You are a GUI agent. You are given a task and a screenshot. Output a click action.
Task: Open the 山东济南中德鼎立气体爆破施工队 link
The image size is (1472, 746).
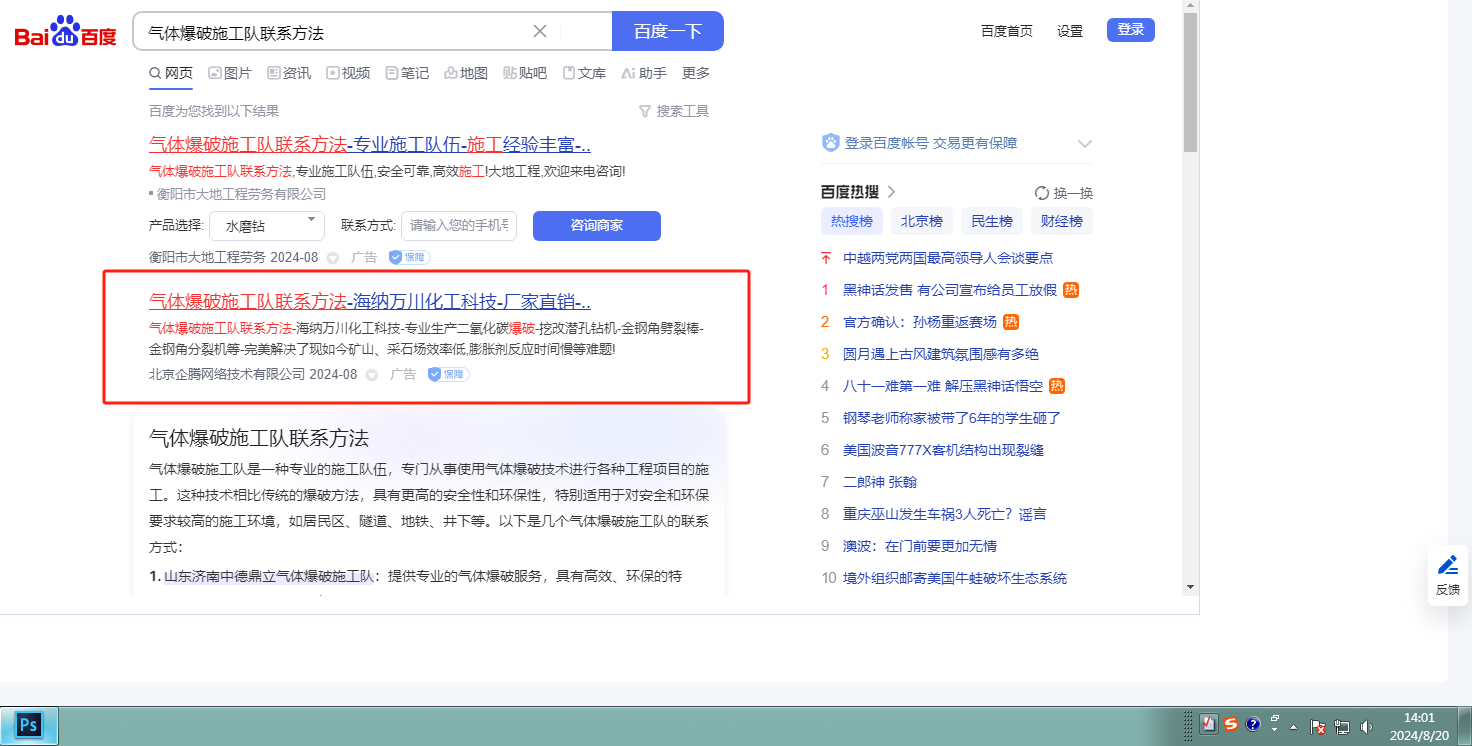(x=268, y=576)
